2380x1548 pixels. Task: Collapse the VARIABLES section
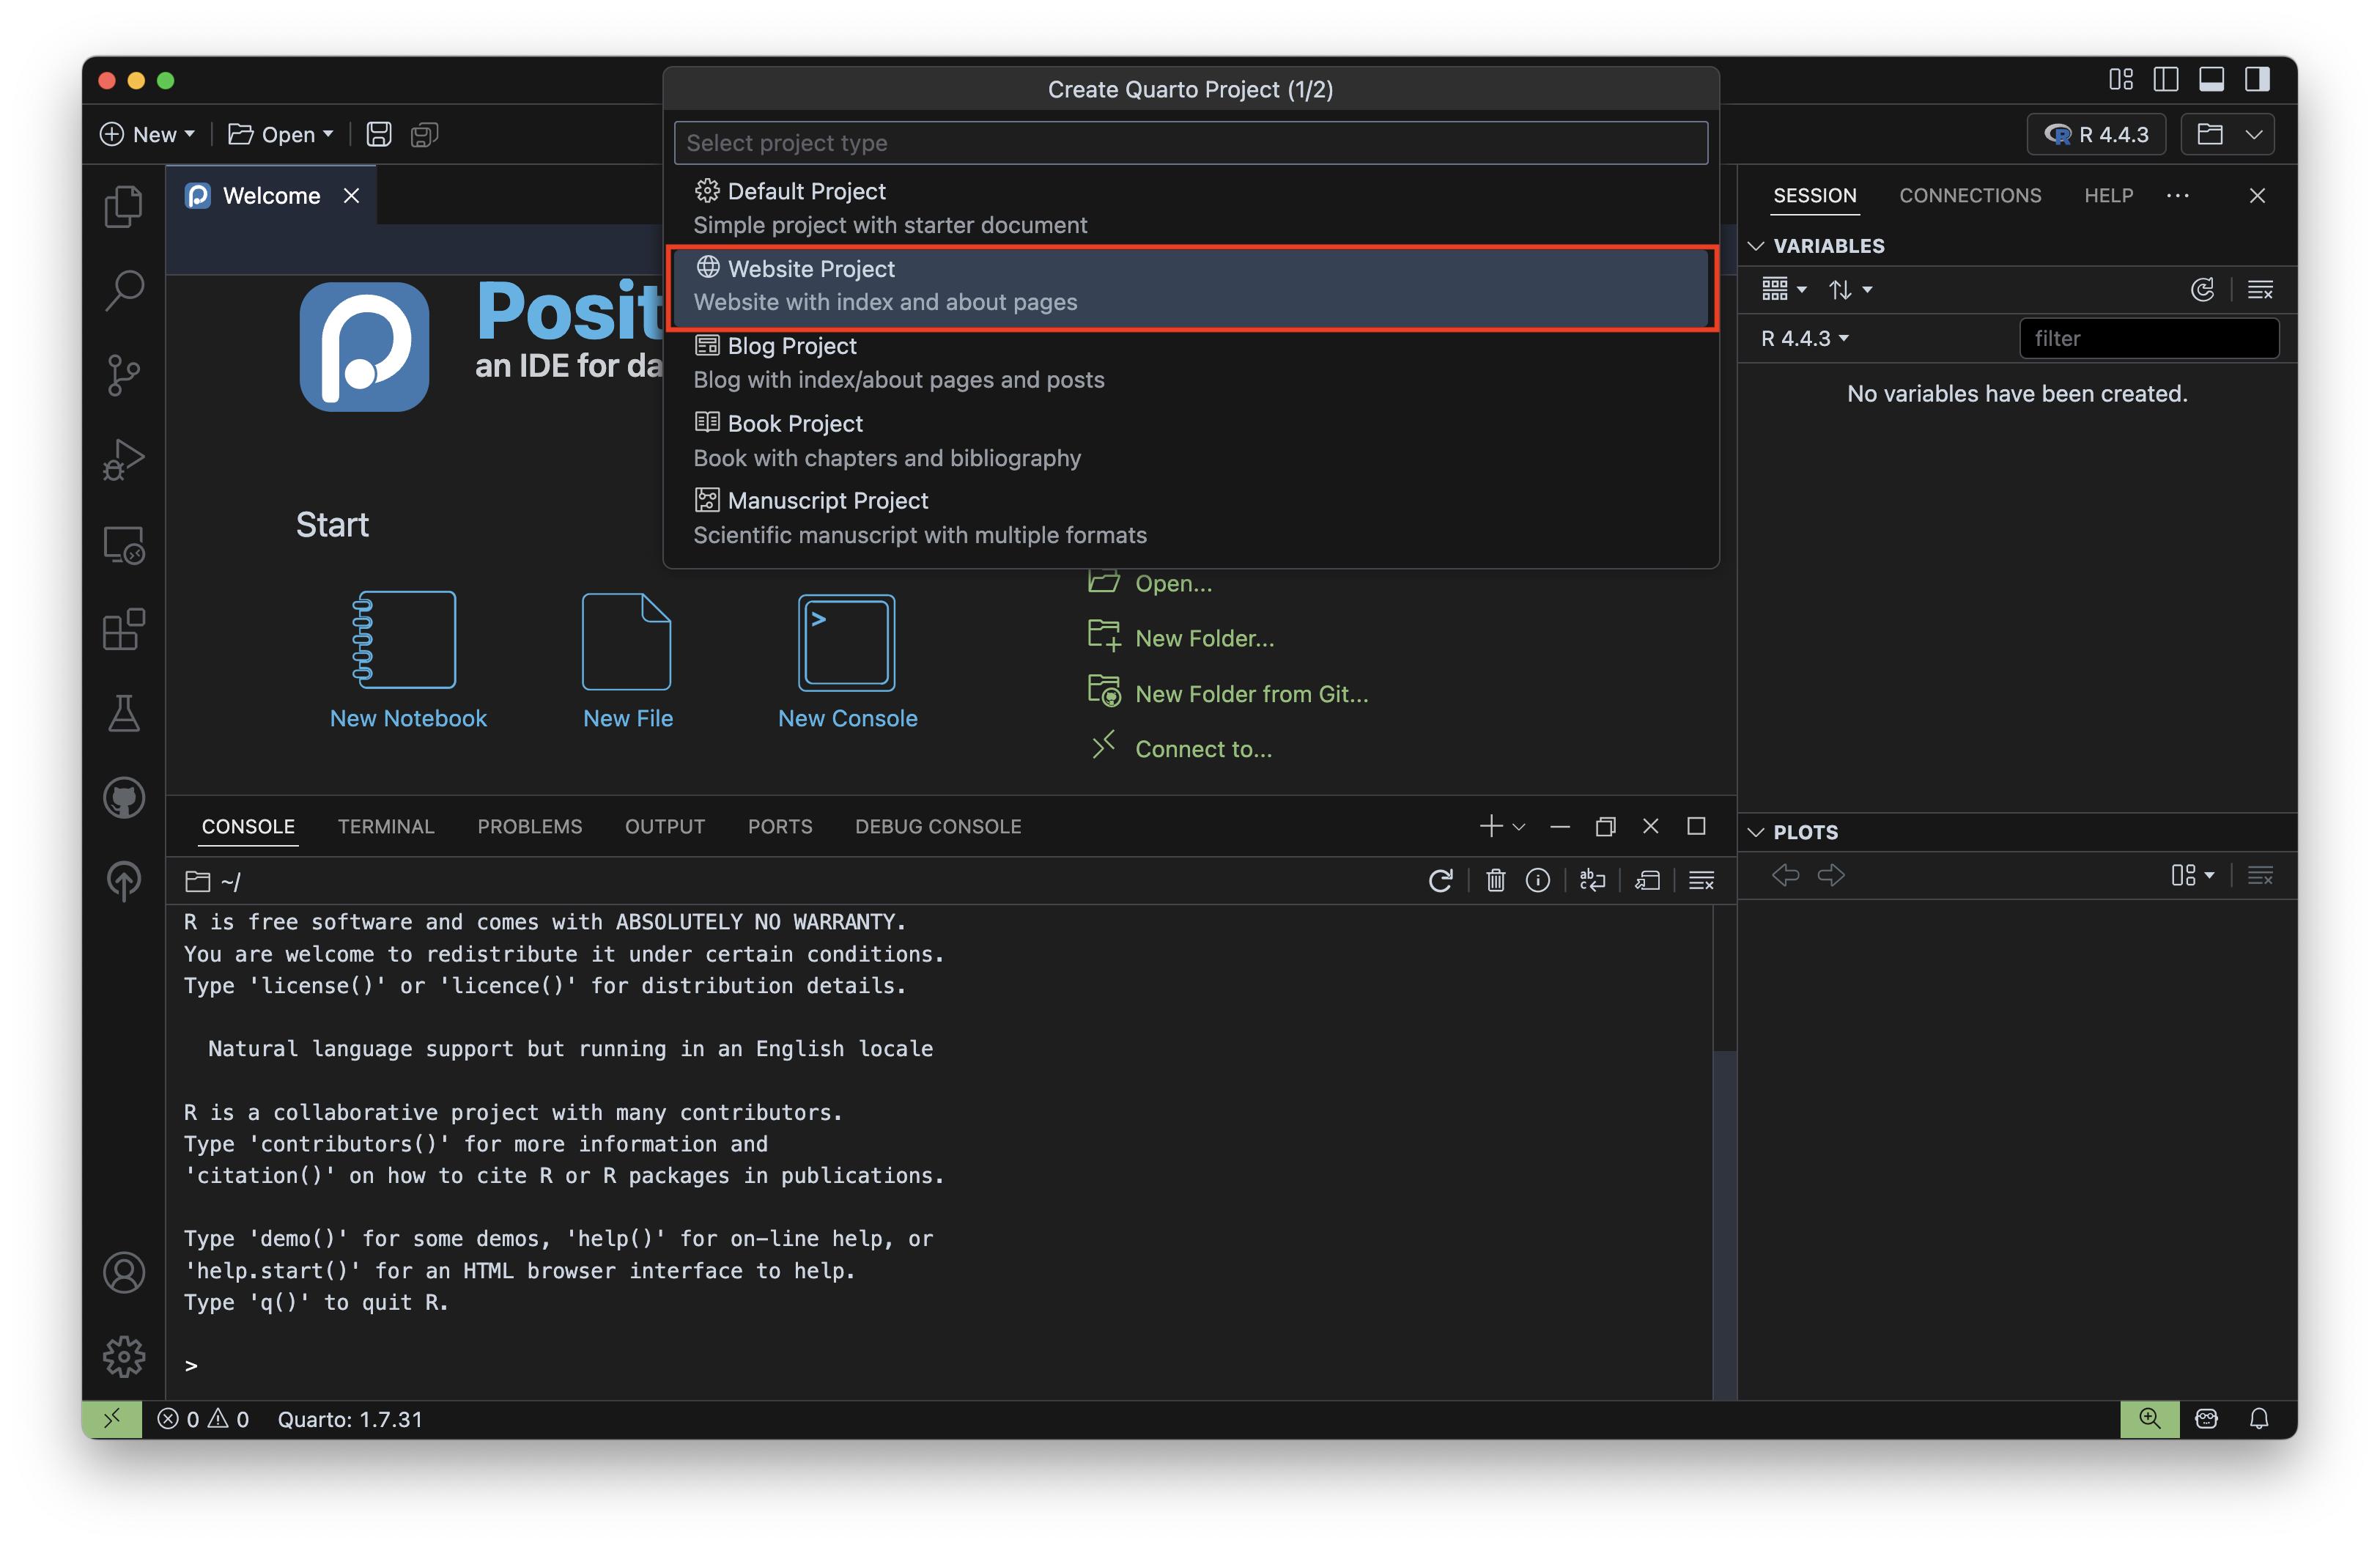coord(1754,245)
